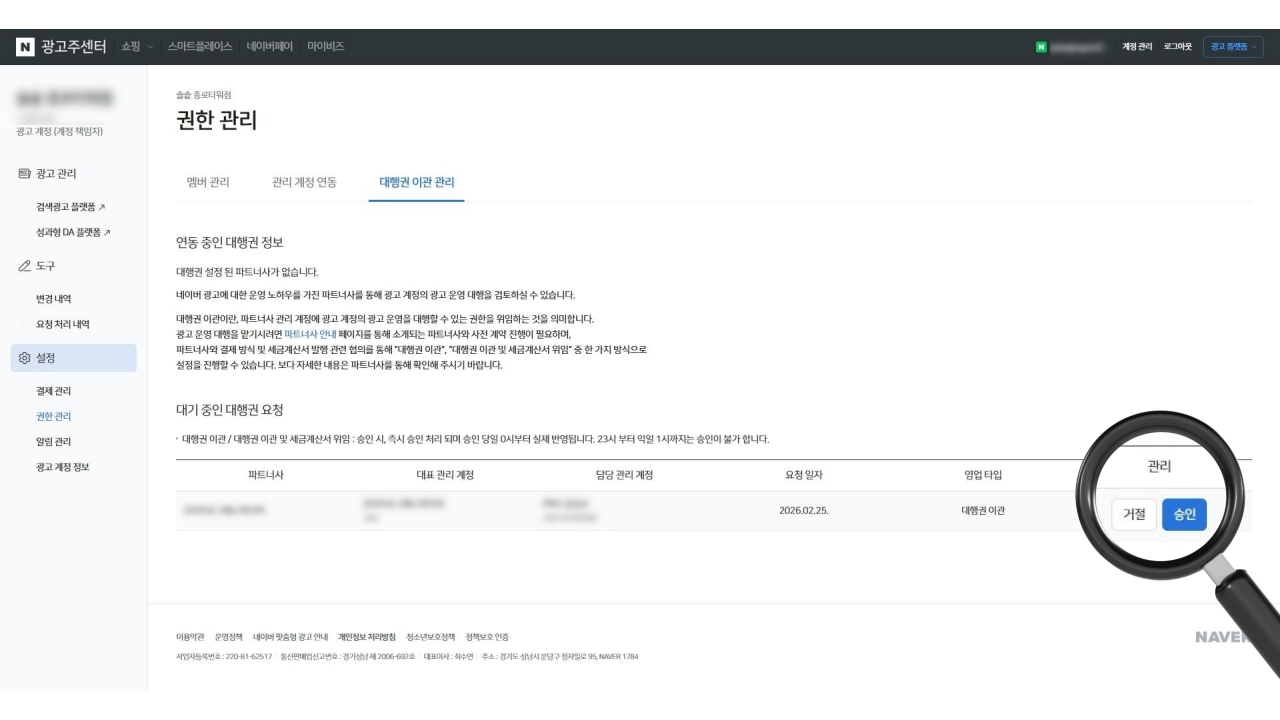Open 변경 내역 in sidebar
Screen dimensions: 1280x720
pyautogui.click(x=53, y=299)
